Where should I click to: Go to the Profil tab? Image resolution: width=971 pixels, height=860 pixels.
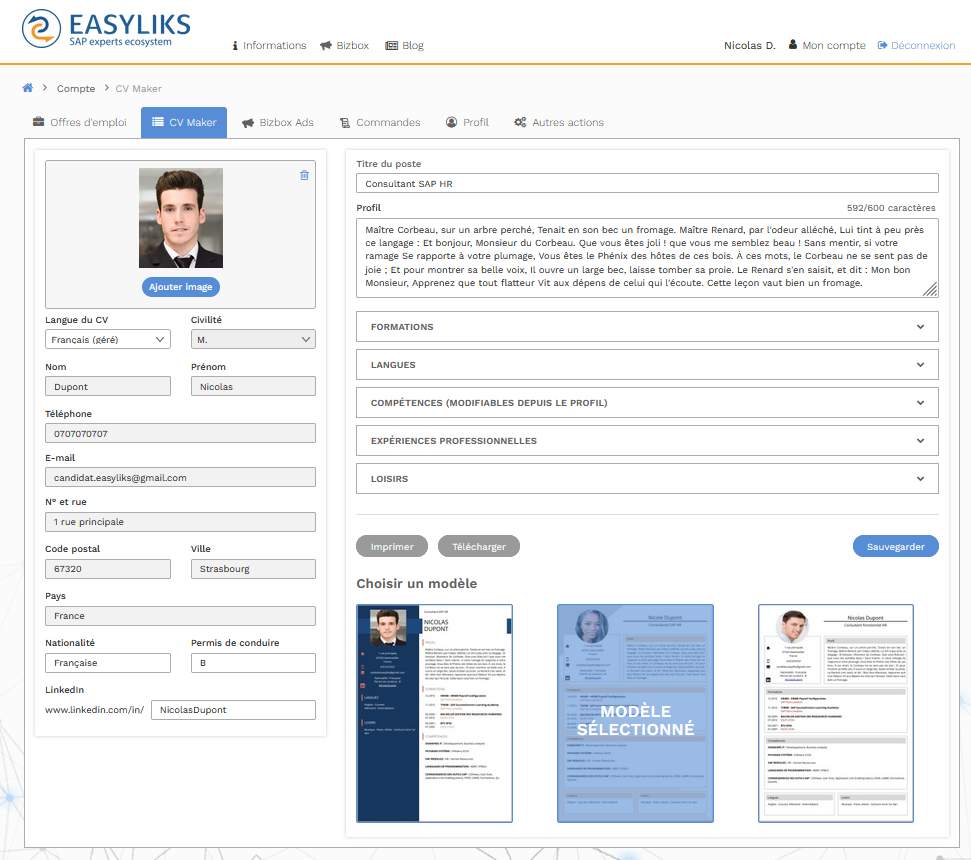point(467,122)
